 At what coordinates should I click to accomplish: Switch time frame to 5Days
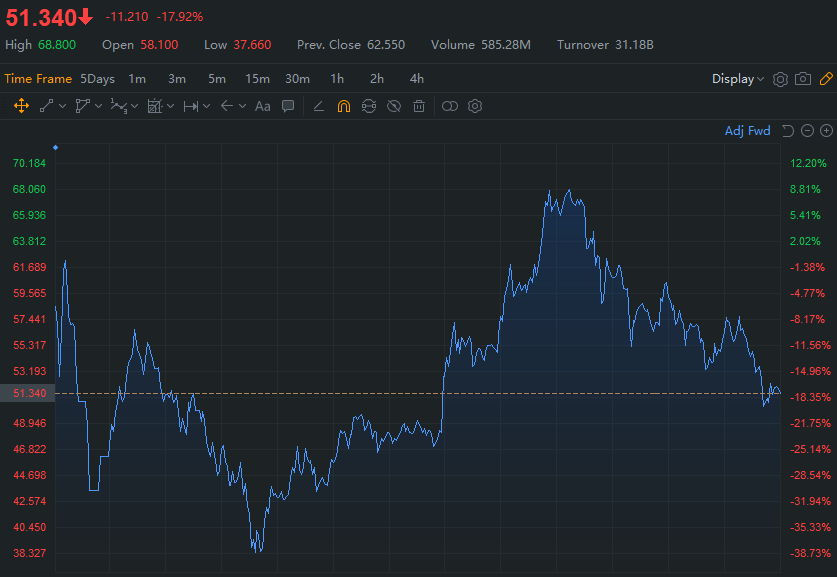click(x=97, y=79)
